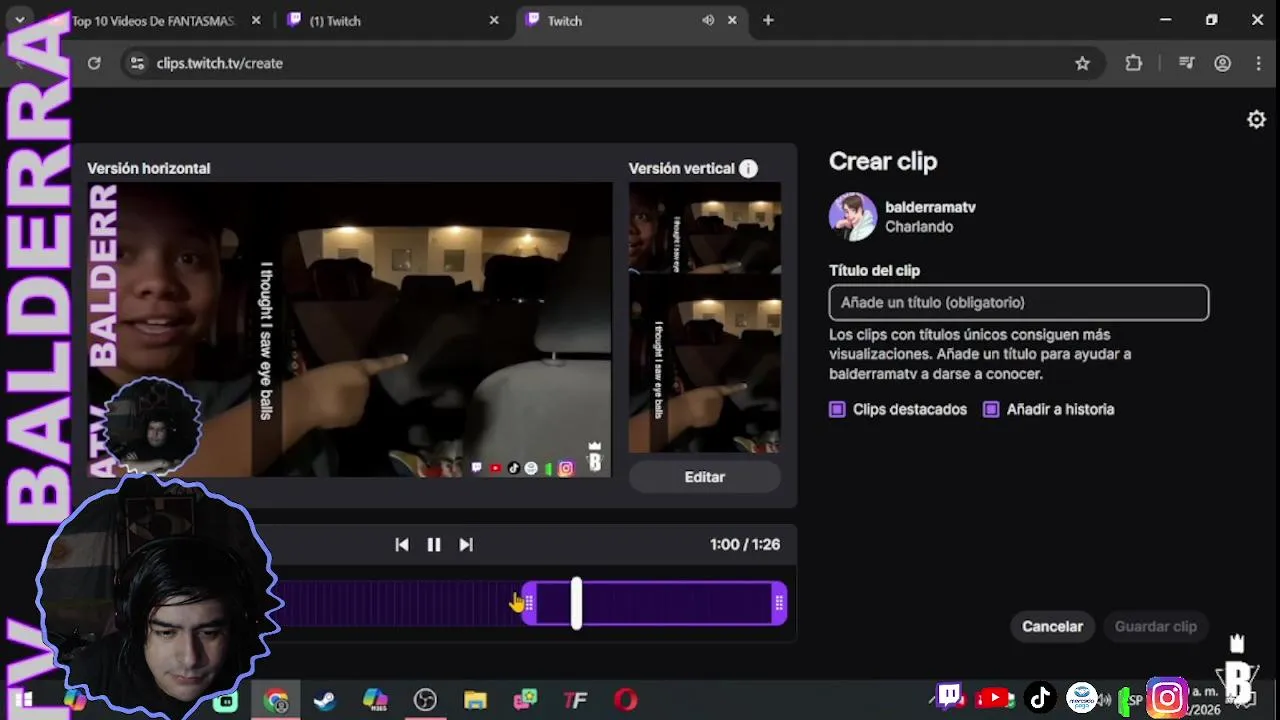1280x720 pixels.
Task: Show the Versión vertical info tooltip
Action: (748, 168)
